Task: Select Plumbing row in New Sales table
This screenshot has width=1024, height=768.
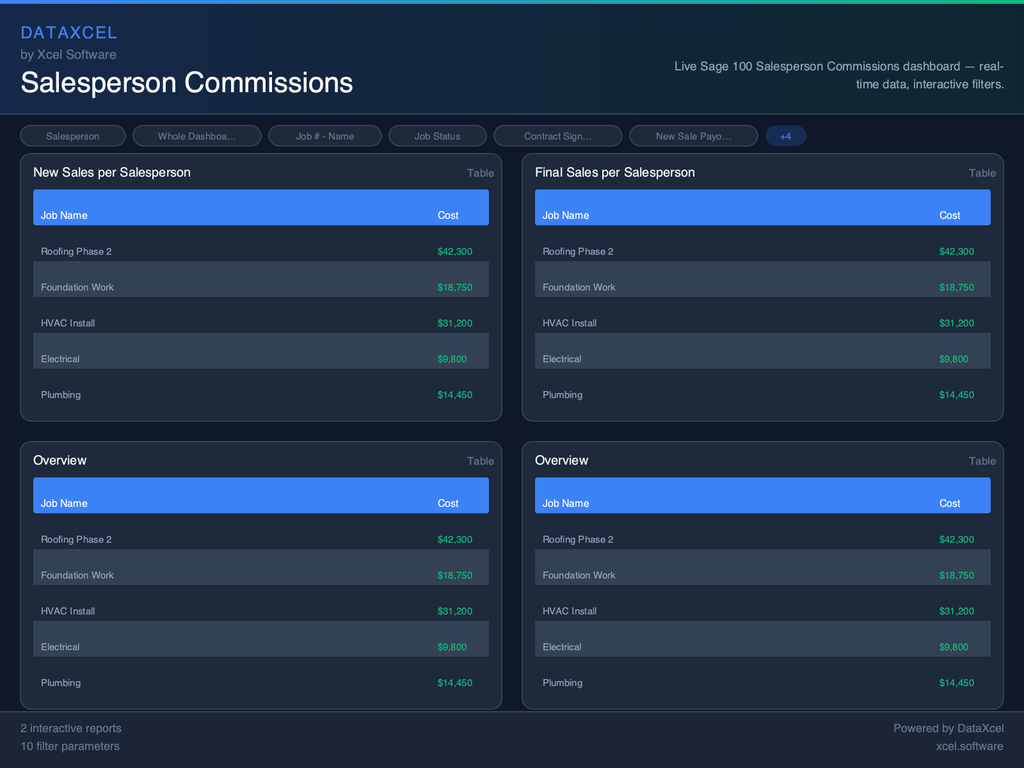Action: (61, 395)
